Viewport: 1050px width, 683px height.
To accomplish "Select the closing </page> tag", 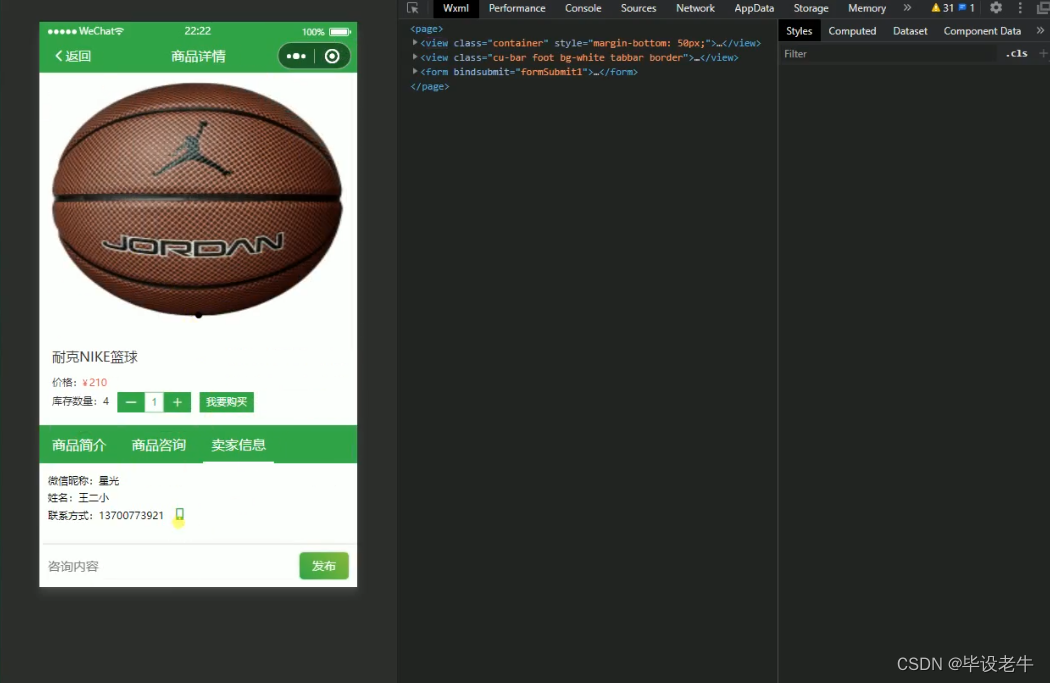I will point(429,86).
